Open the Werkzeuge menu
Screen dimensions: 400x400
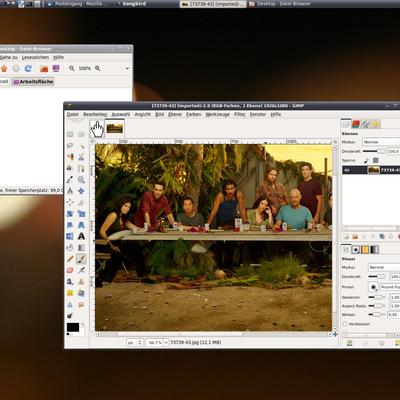(x=217, y=114)
